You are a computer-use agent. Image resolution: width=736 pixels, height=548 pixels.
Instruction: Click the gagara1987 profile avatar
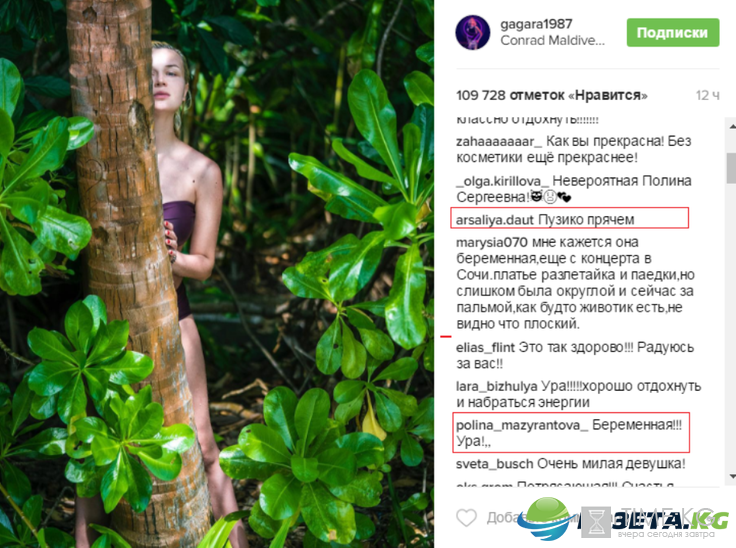(x=473, y=32)
